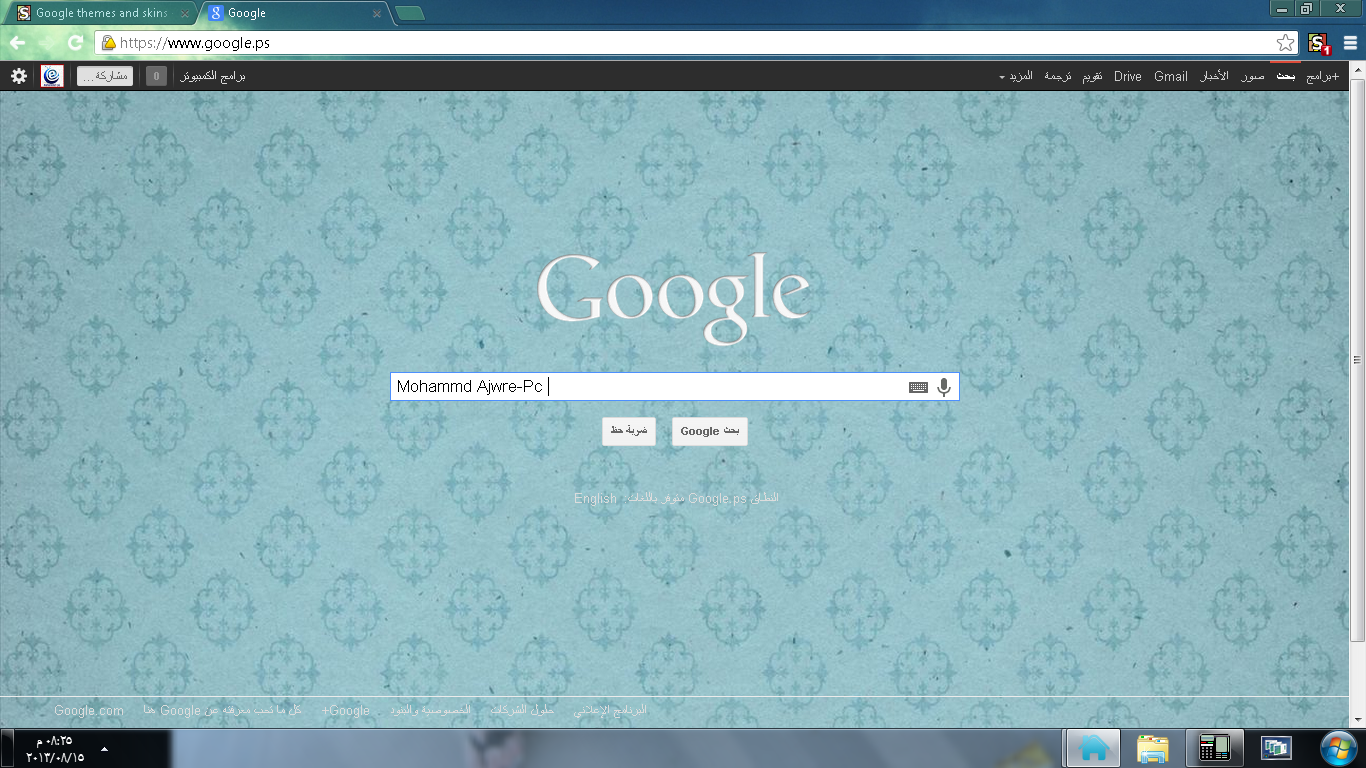Click the S favicon of the themes tab
1366x768 pixels.
pyautogui.click(x=24, y=13)
